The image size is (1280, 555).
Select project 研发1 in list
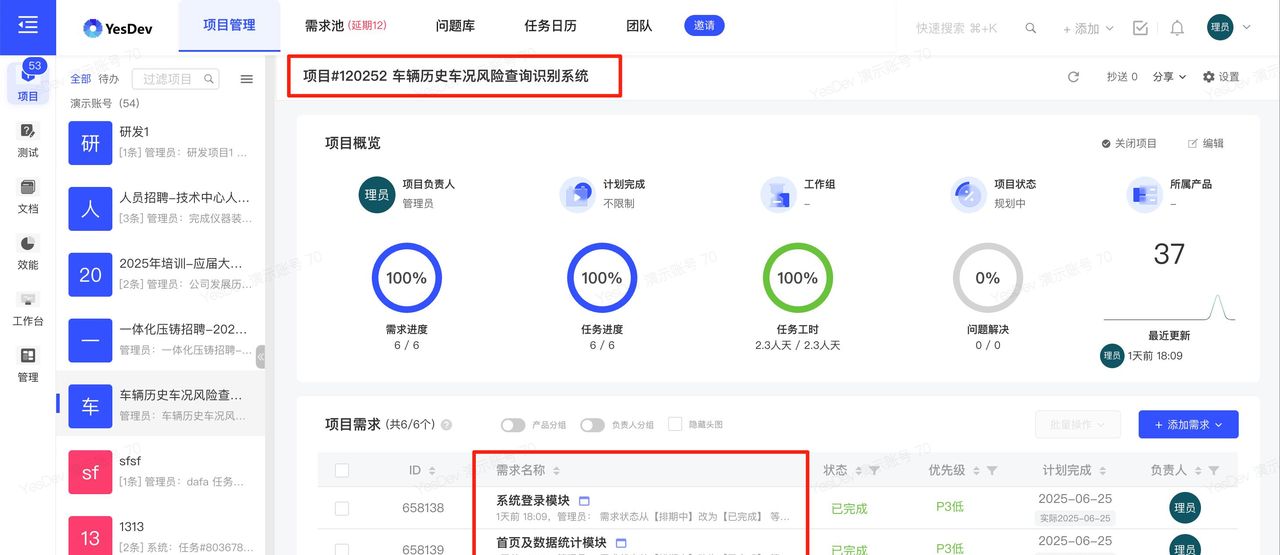(x=161, y=142)
